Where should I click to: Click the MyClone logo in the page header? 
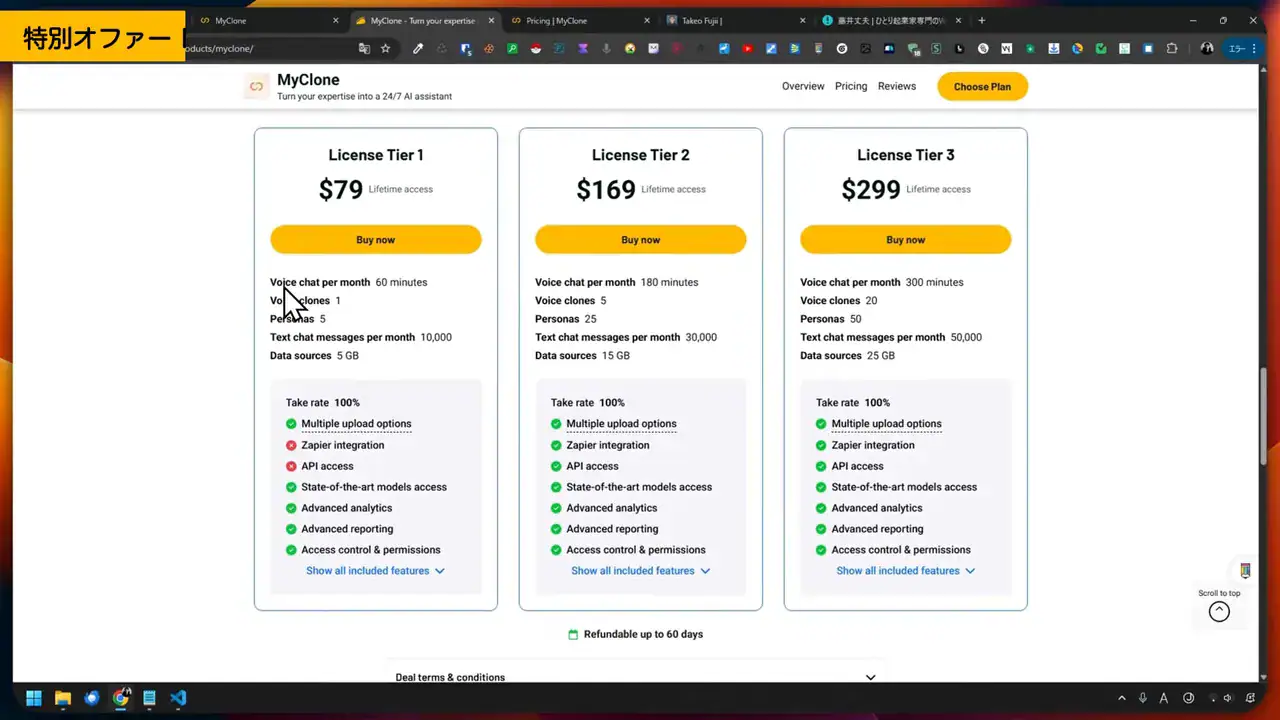(256, 86)
